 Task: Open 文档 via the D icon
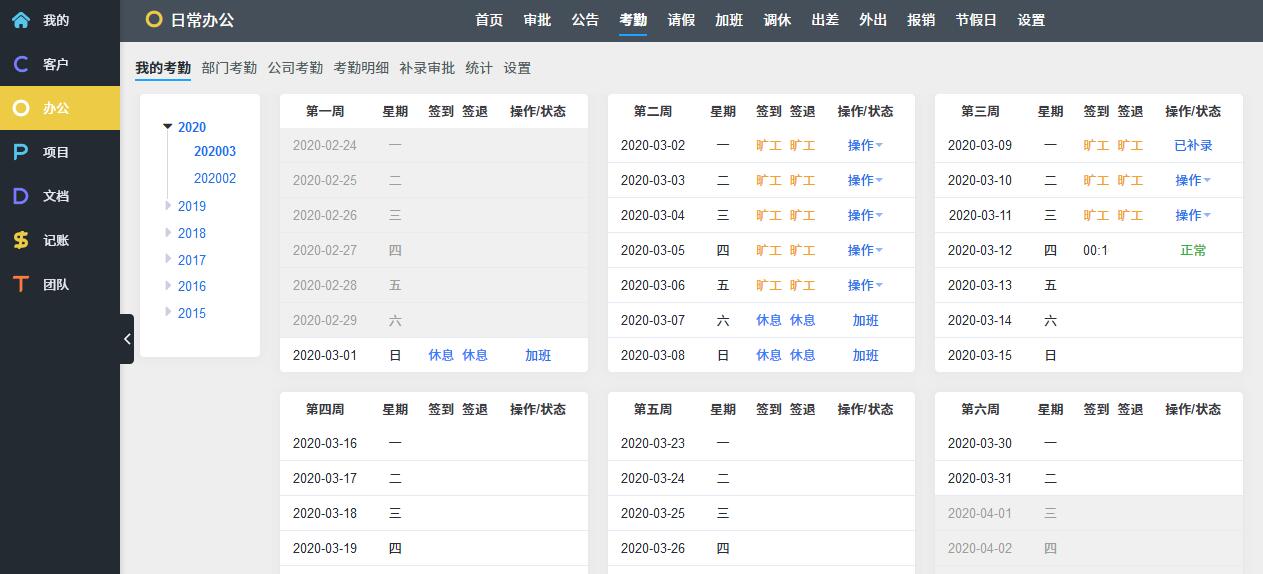(20, 196)
